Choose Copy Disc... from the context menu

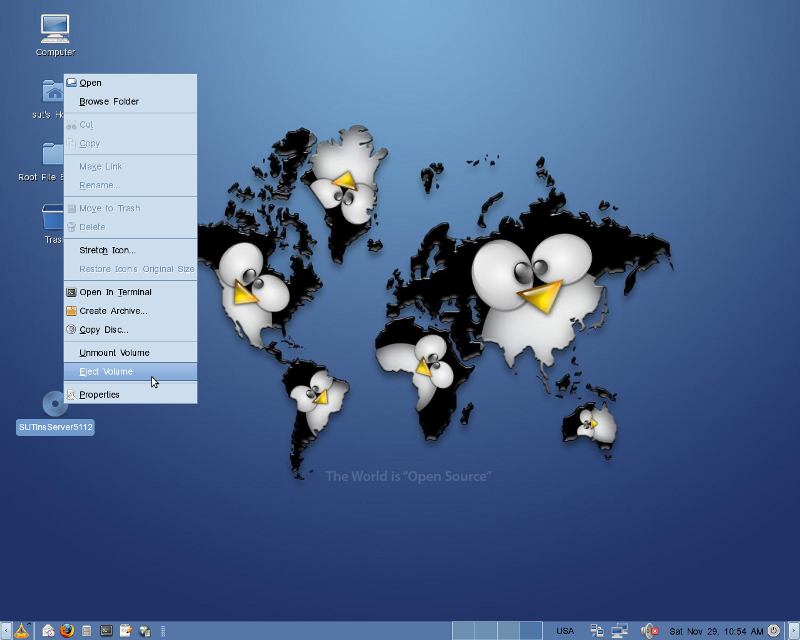point(131,330)
